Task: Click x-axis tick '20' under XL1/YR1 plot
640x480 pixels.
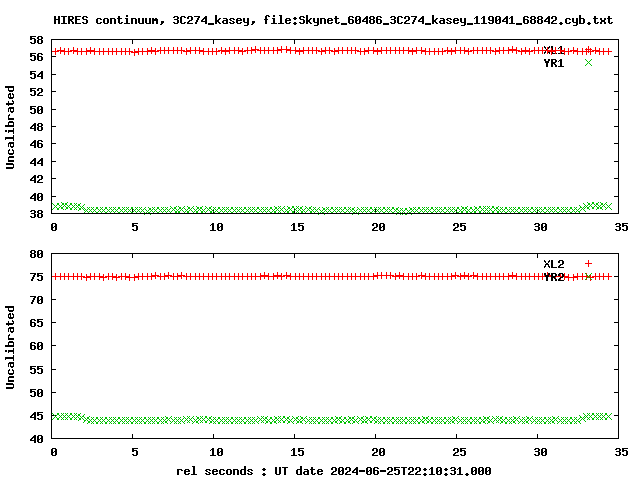Action: [378, 227]
